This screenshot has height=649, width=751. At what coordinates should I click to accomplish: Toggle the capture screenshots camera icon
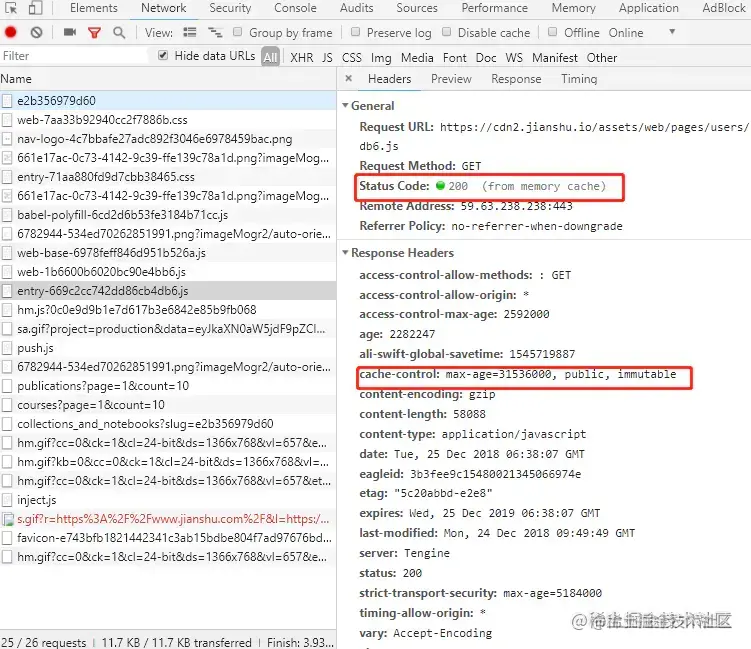coord(70,32)
